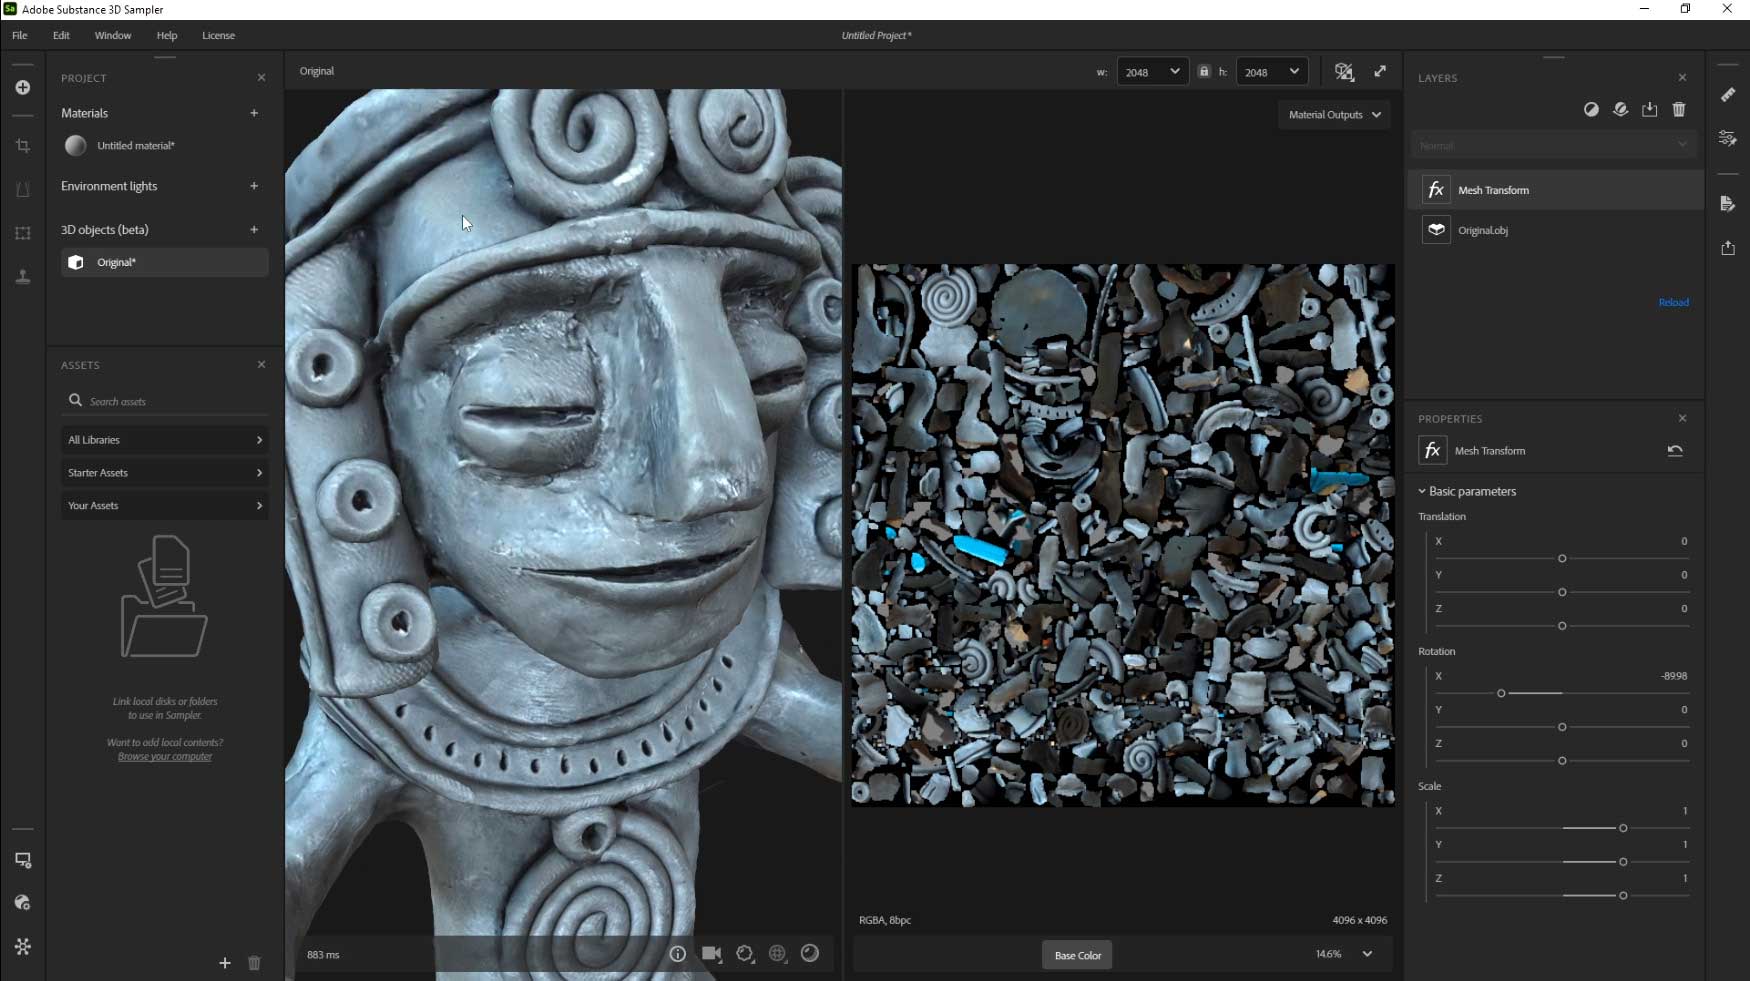Close the Properties panel
The height and width of the screenshot is (981, 1750).
click(1682, 419)
